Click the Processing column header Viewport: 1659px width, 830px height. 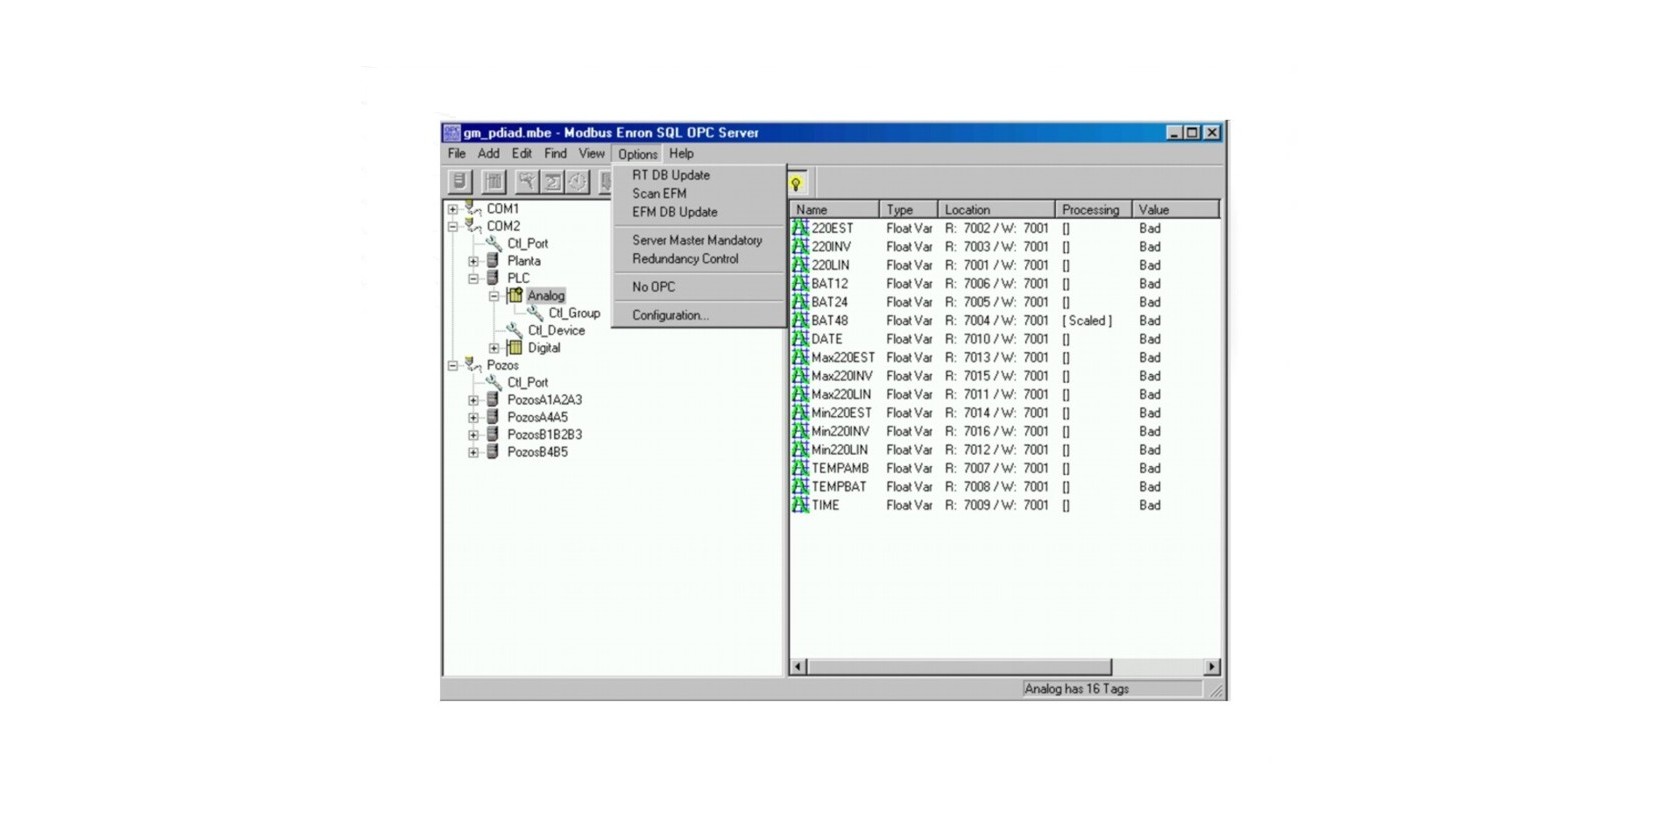[1093, 210]
